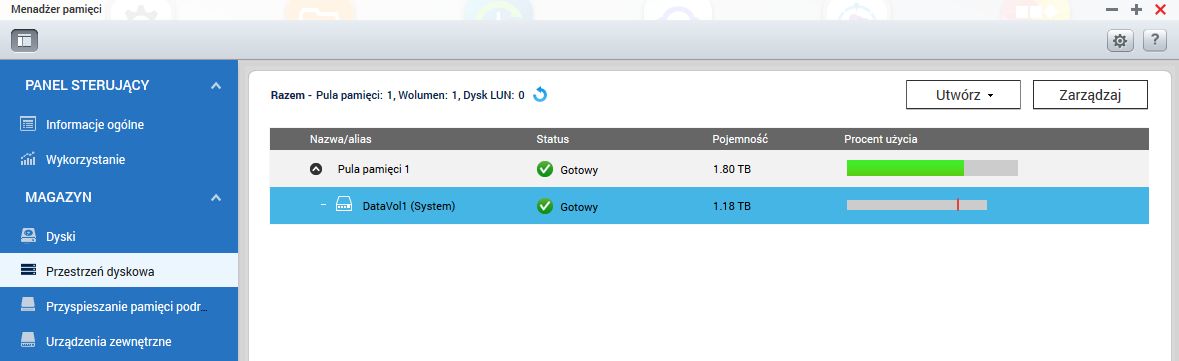Image resolution: width=1179 pixels, height=361 pixels.
Task: Click Pula pamięci 1 usage bar
Action: tap(932, 168)
